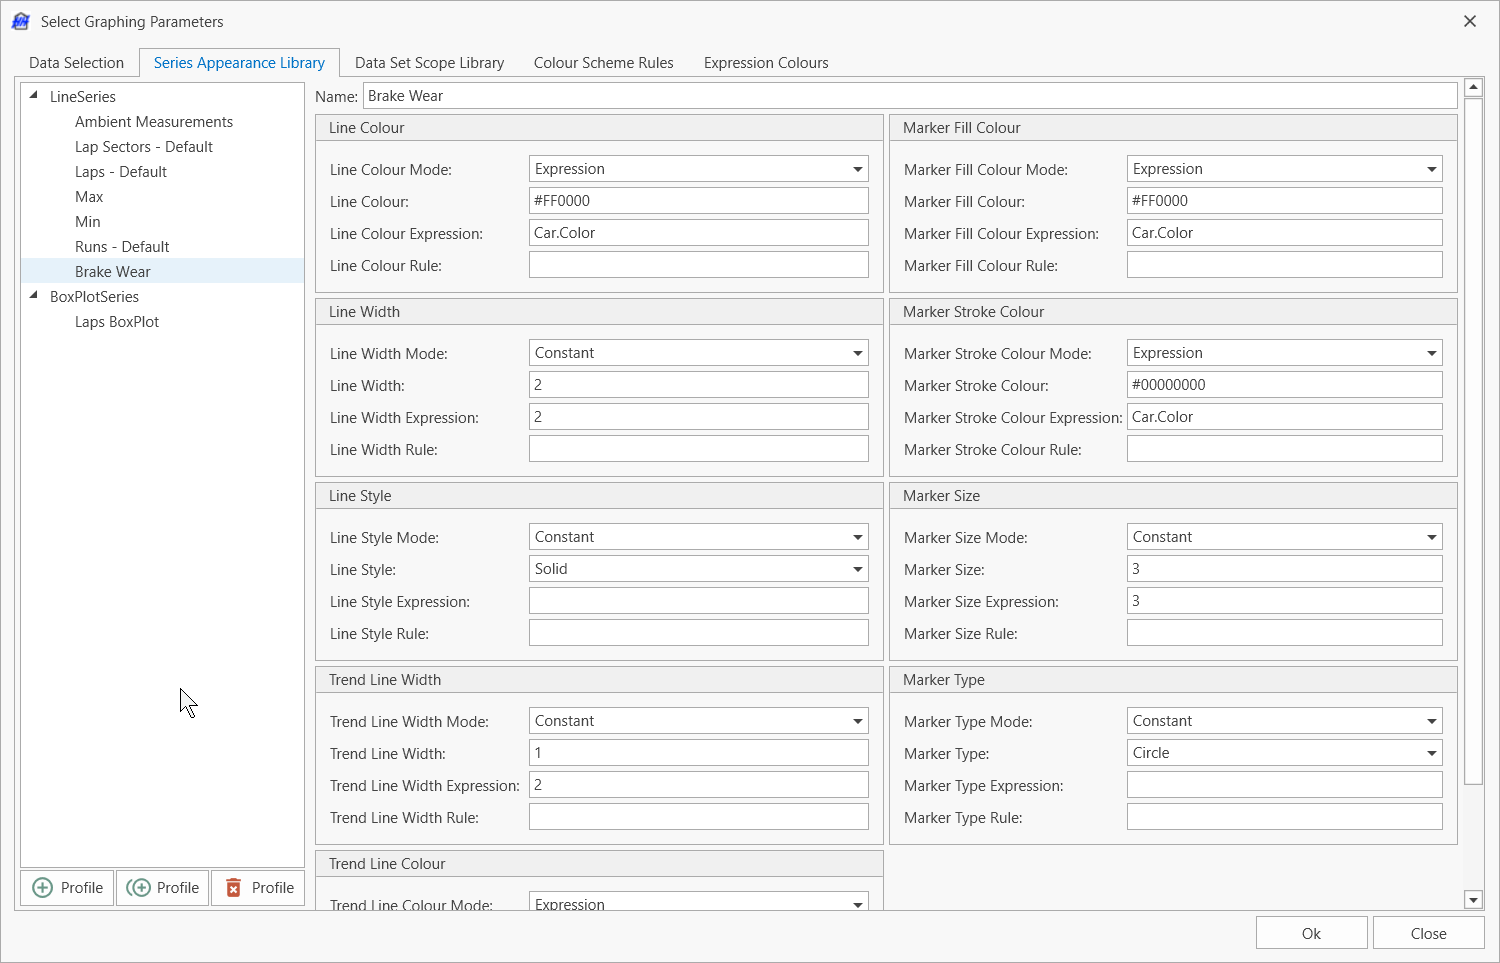Click the Close button at bottom right
The image size is (1500, 963).
point(1428,933)
